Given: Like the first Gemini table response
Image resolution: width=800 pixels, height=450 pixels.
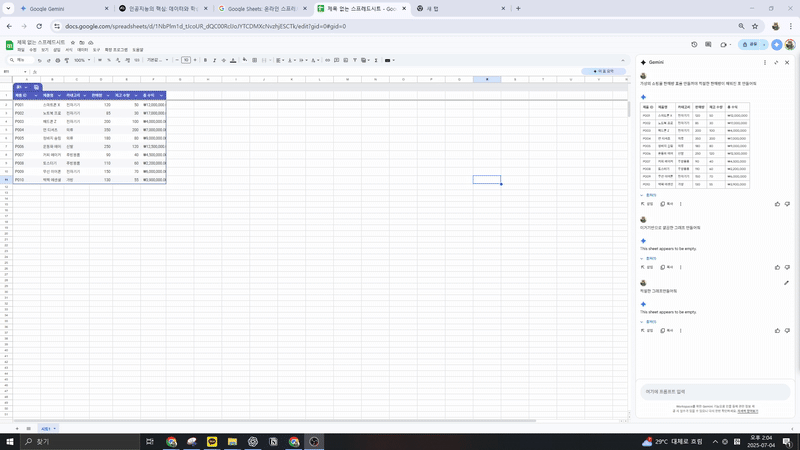Looking at the screenshot, I should [x=778, y=204].
